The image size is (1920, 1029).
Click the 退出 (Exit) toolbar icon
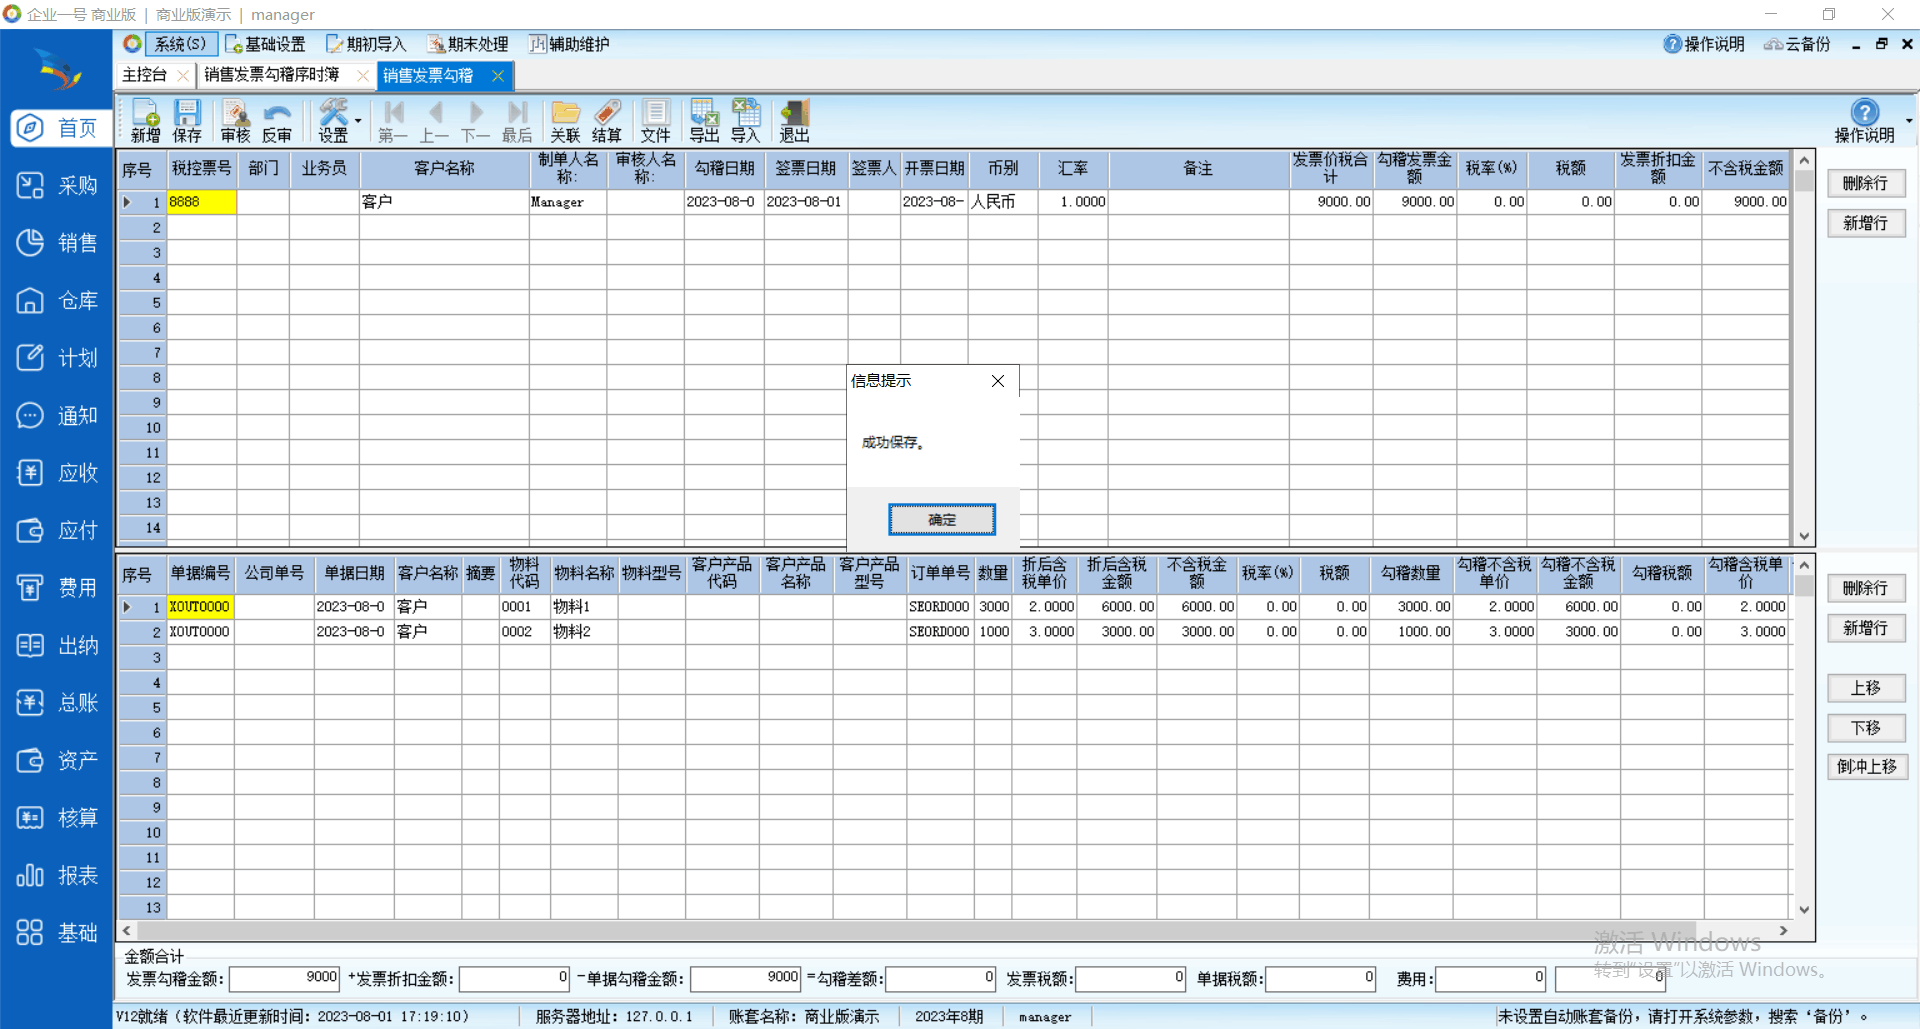(x=794, y=121)
